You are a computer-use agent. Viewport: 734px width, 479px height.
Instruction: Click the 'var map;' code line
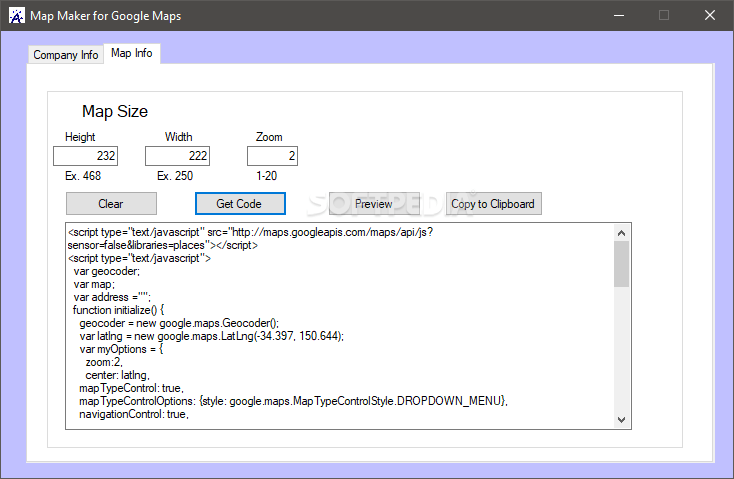94,284
